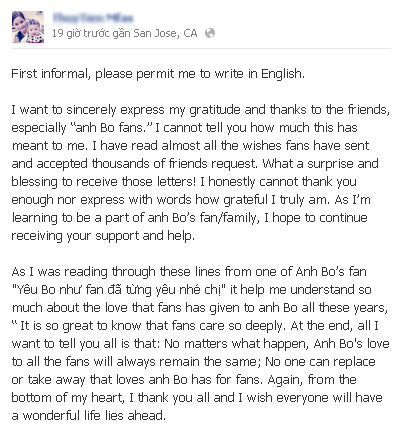Viewport: 400px width, 438px height.
Task: Click the phrase "anh Bo's fan/family"
Action: pos(203,218)
